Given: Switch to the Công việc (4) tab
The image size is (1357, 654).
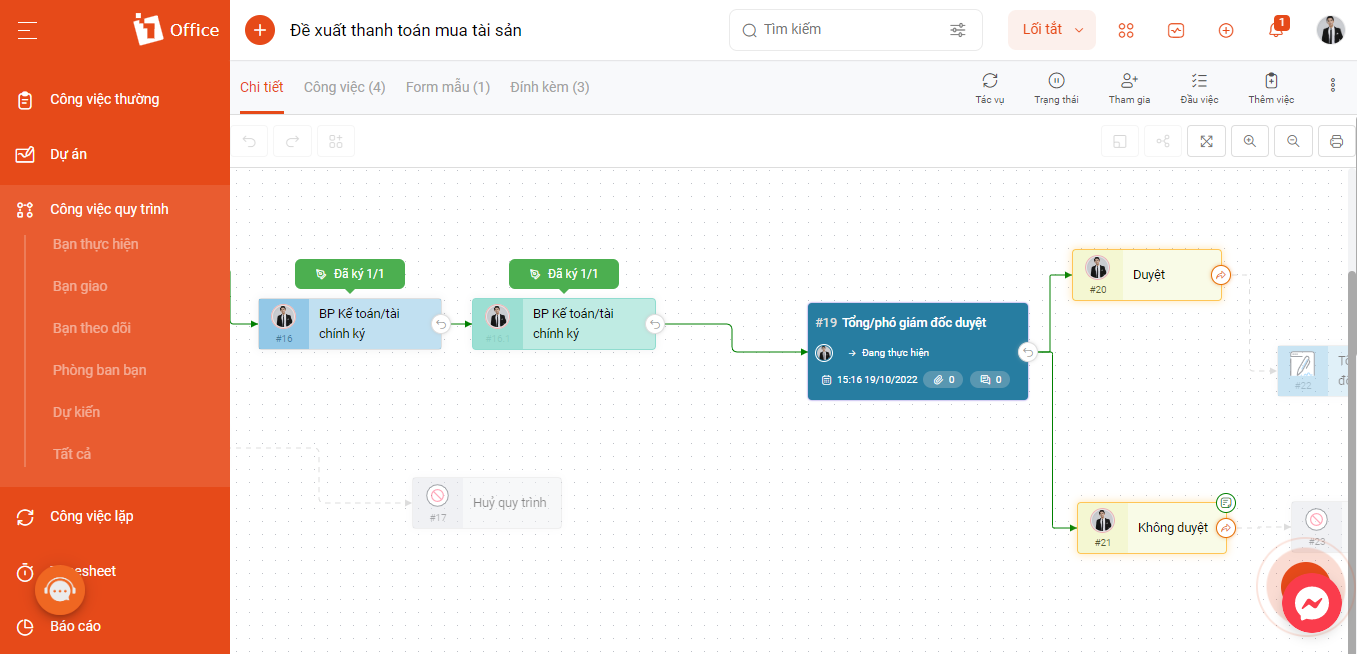Looking at the screenshot, I should click(344, 87).
